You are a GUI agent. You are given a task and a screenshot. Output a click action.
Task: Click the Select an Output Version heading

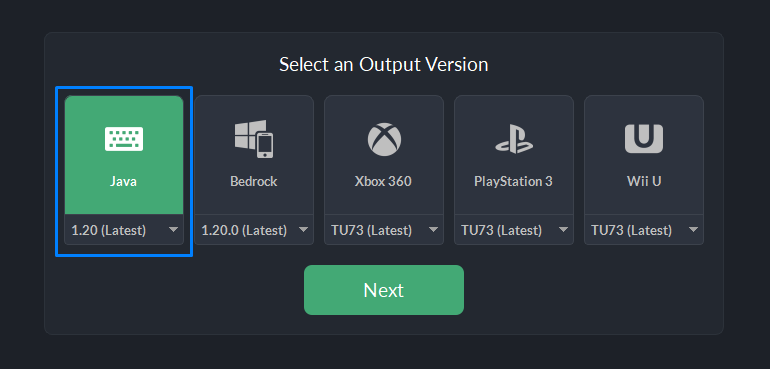click(384, 64)
